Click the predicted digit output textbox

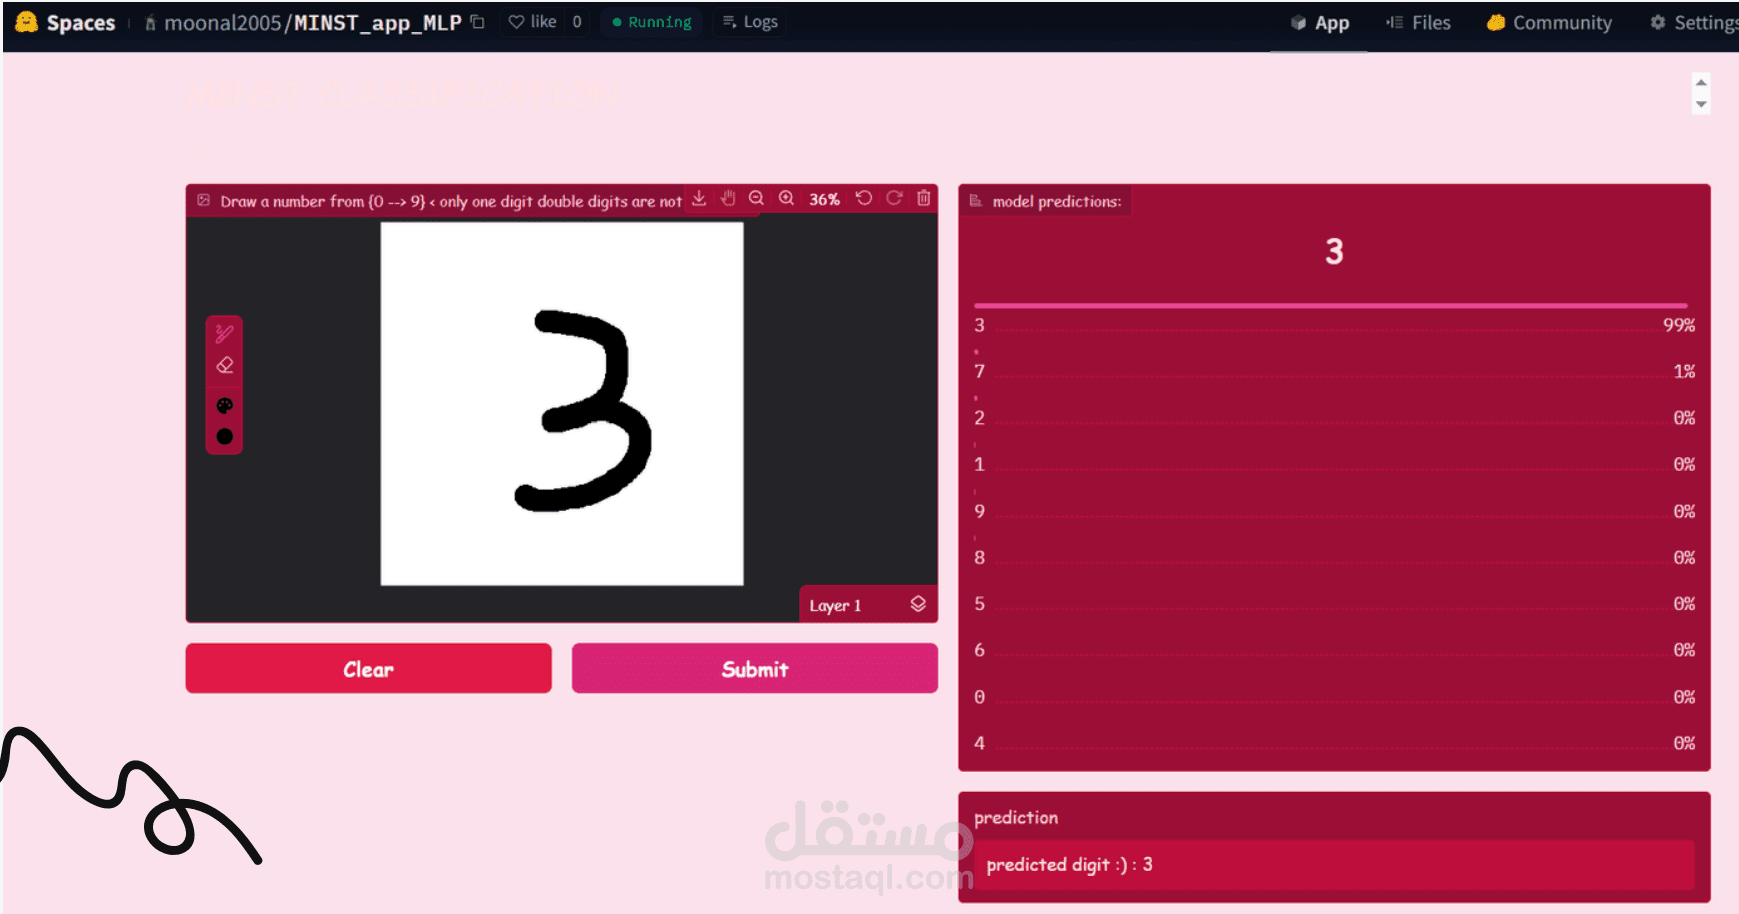[1334, 865]
